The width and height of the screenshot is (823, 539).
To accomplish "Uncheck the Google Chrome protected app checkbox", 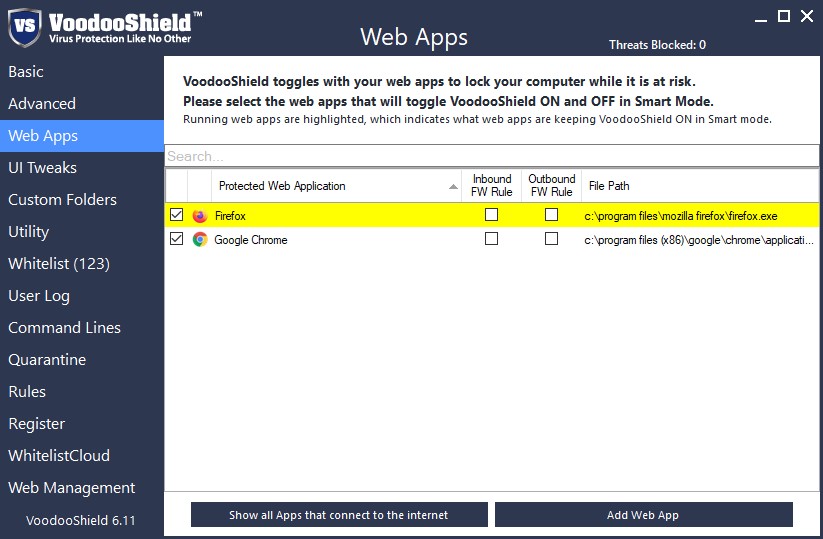I will point(176,239).
